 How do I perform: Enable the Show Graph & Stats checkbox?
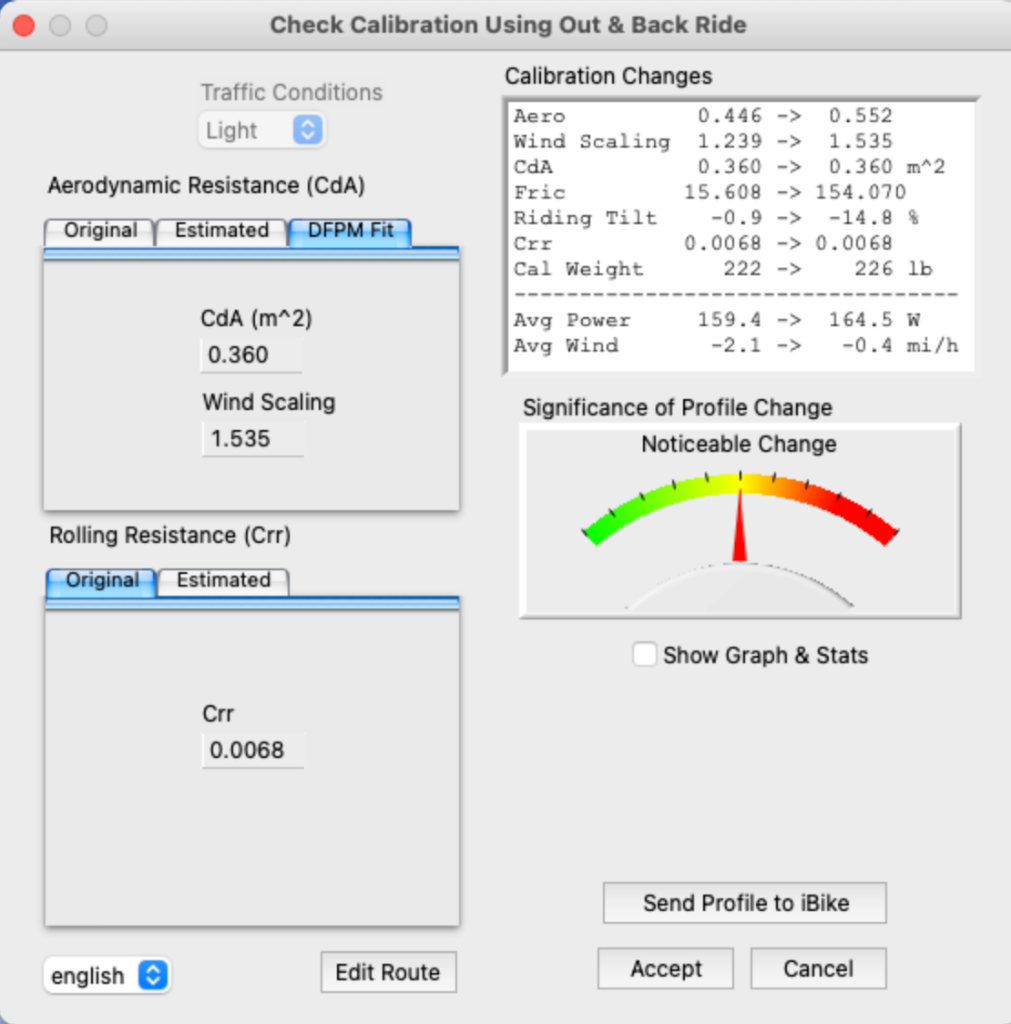click(645, 655)
